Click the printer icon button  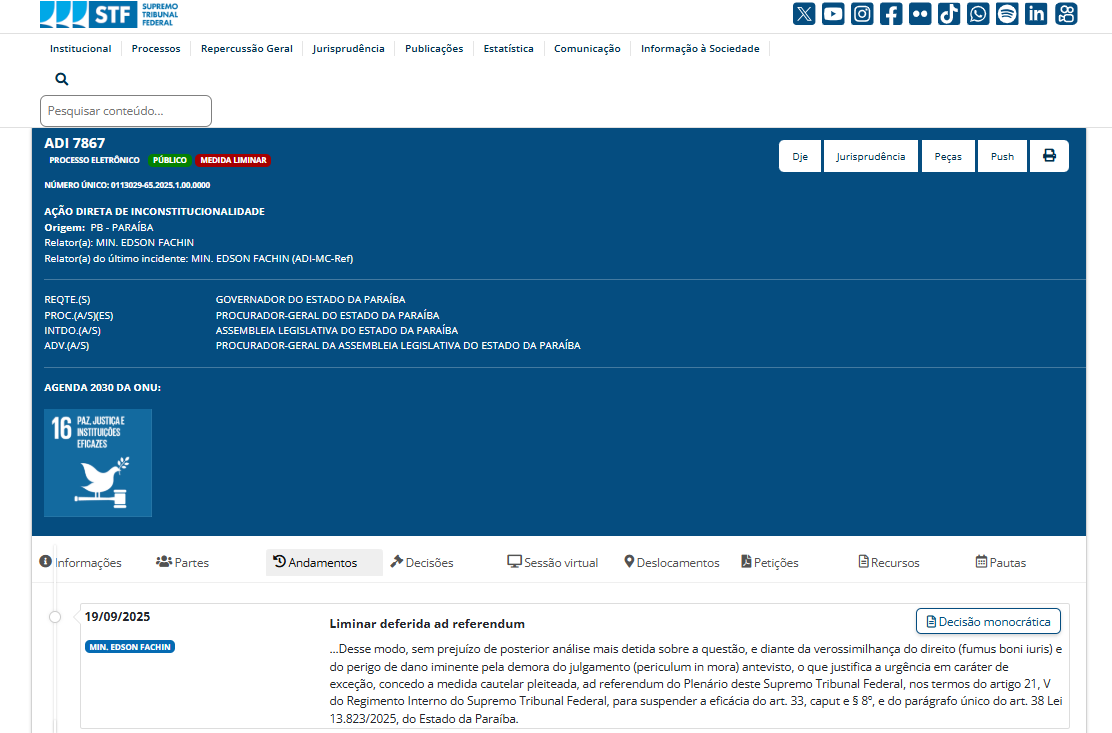coord(1049,156)
